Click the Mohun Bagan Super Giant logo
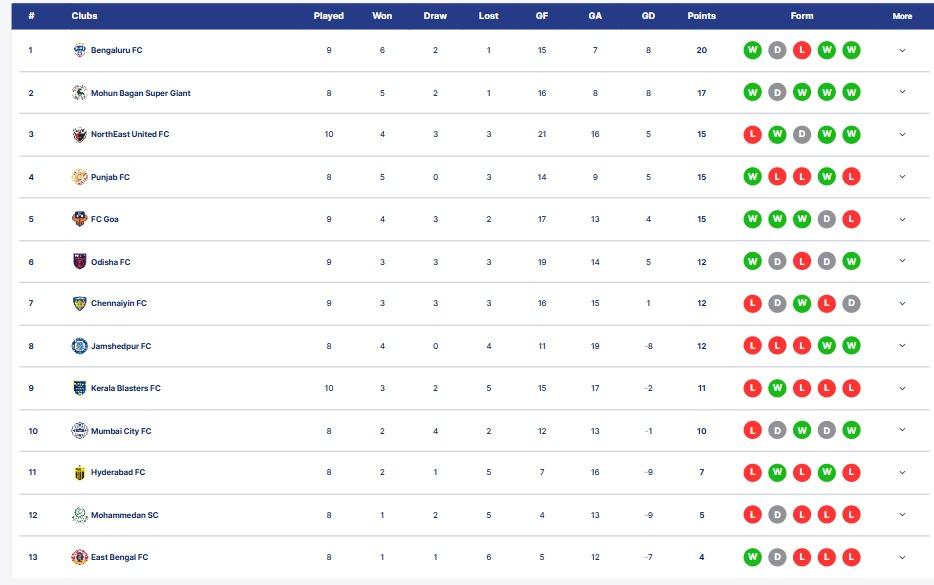This screenshot has height=585, width=934. point(79,92)
